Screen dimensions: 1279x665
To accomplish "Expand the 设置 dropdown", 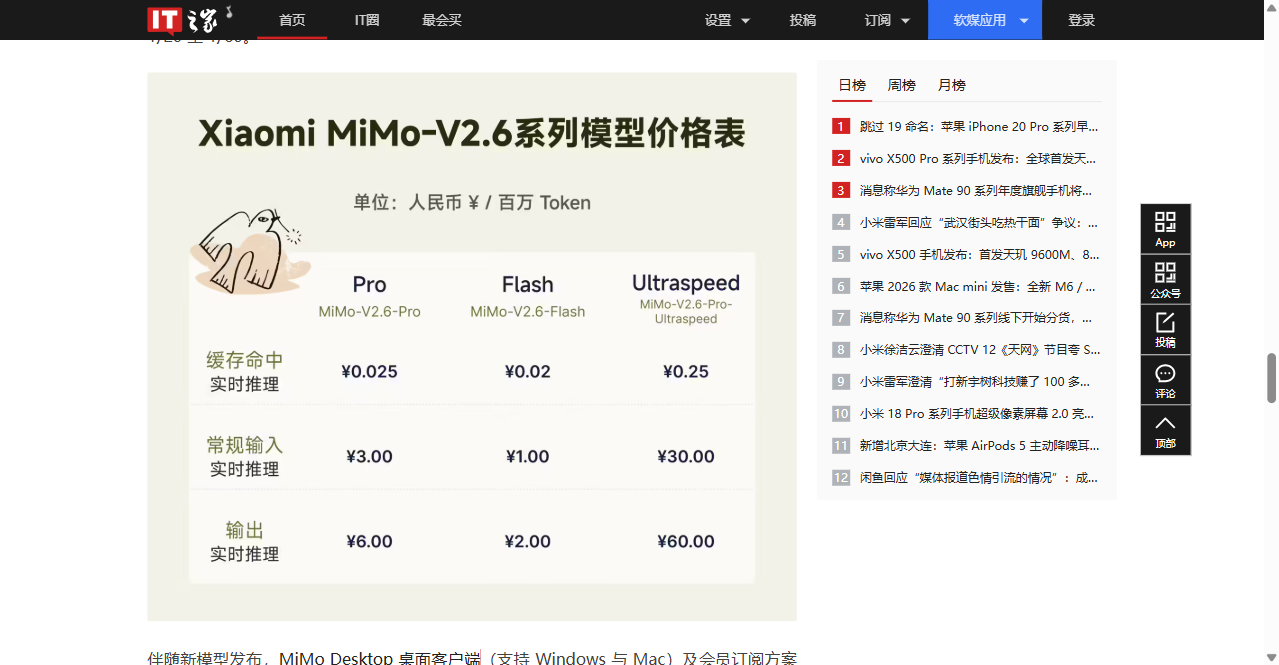I will click(x=727, y=20).
